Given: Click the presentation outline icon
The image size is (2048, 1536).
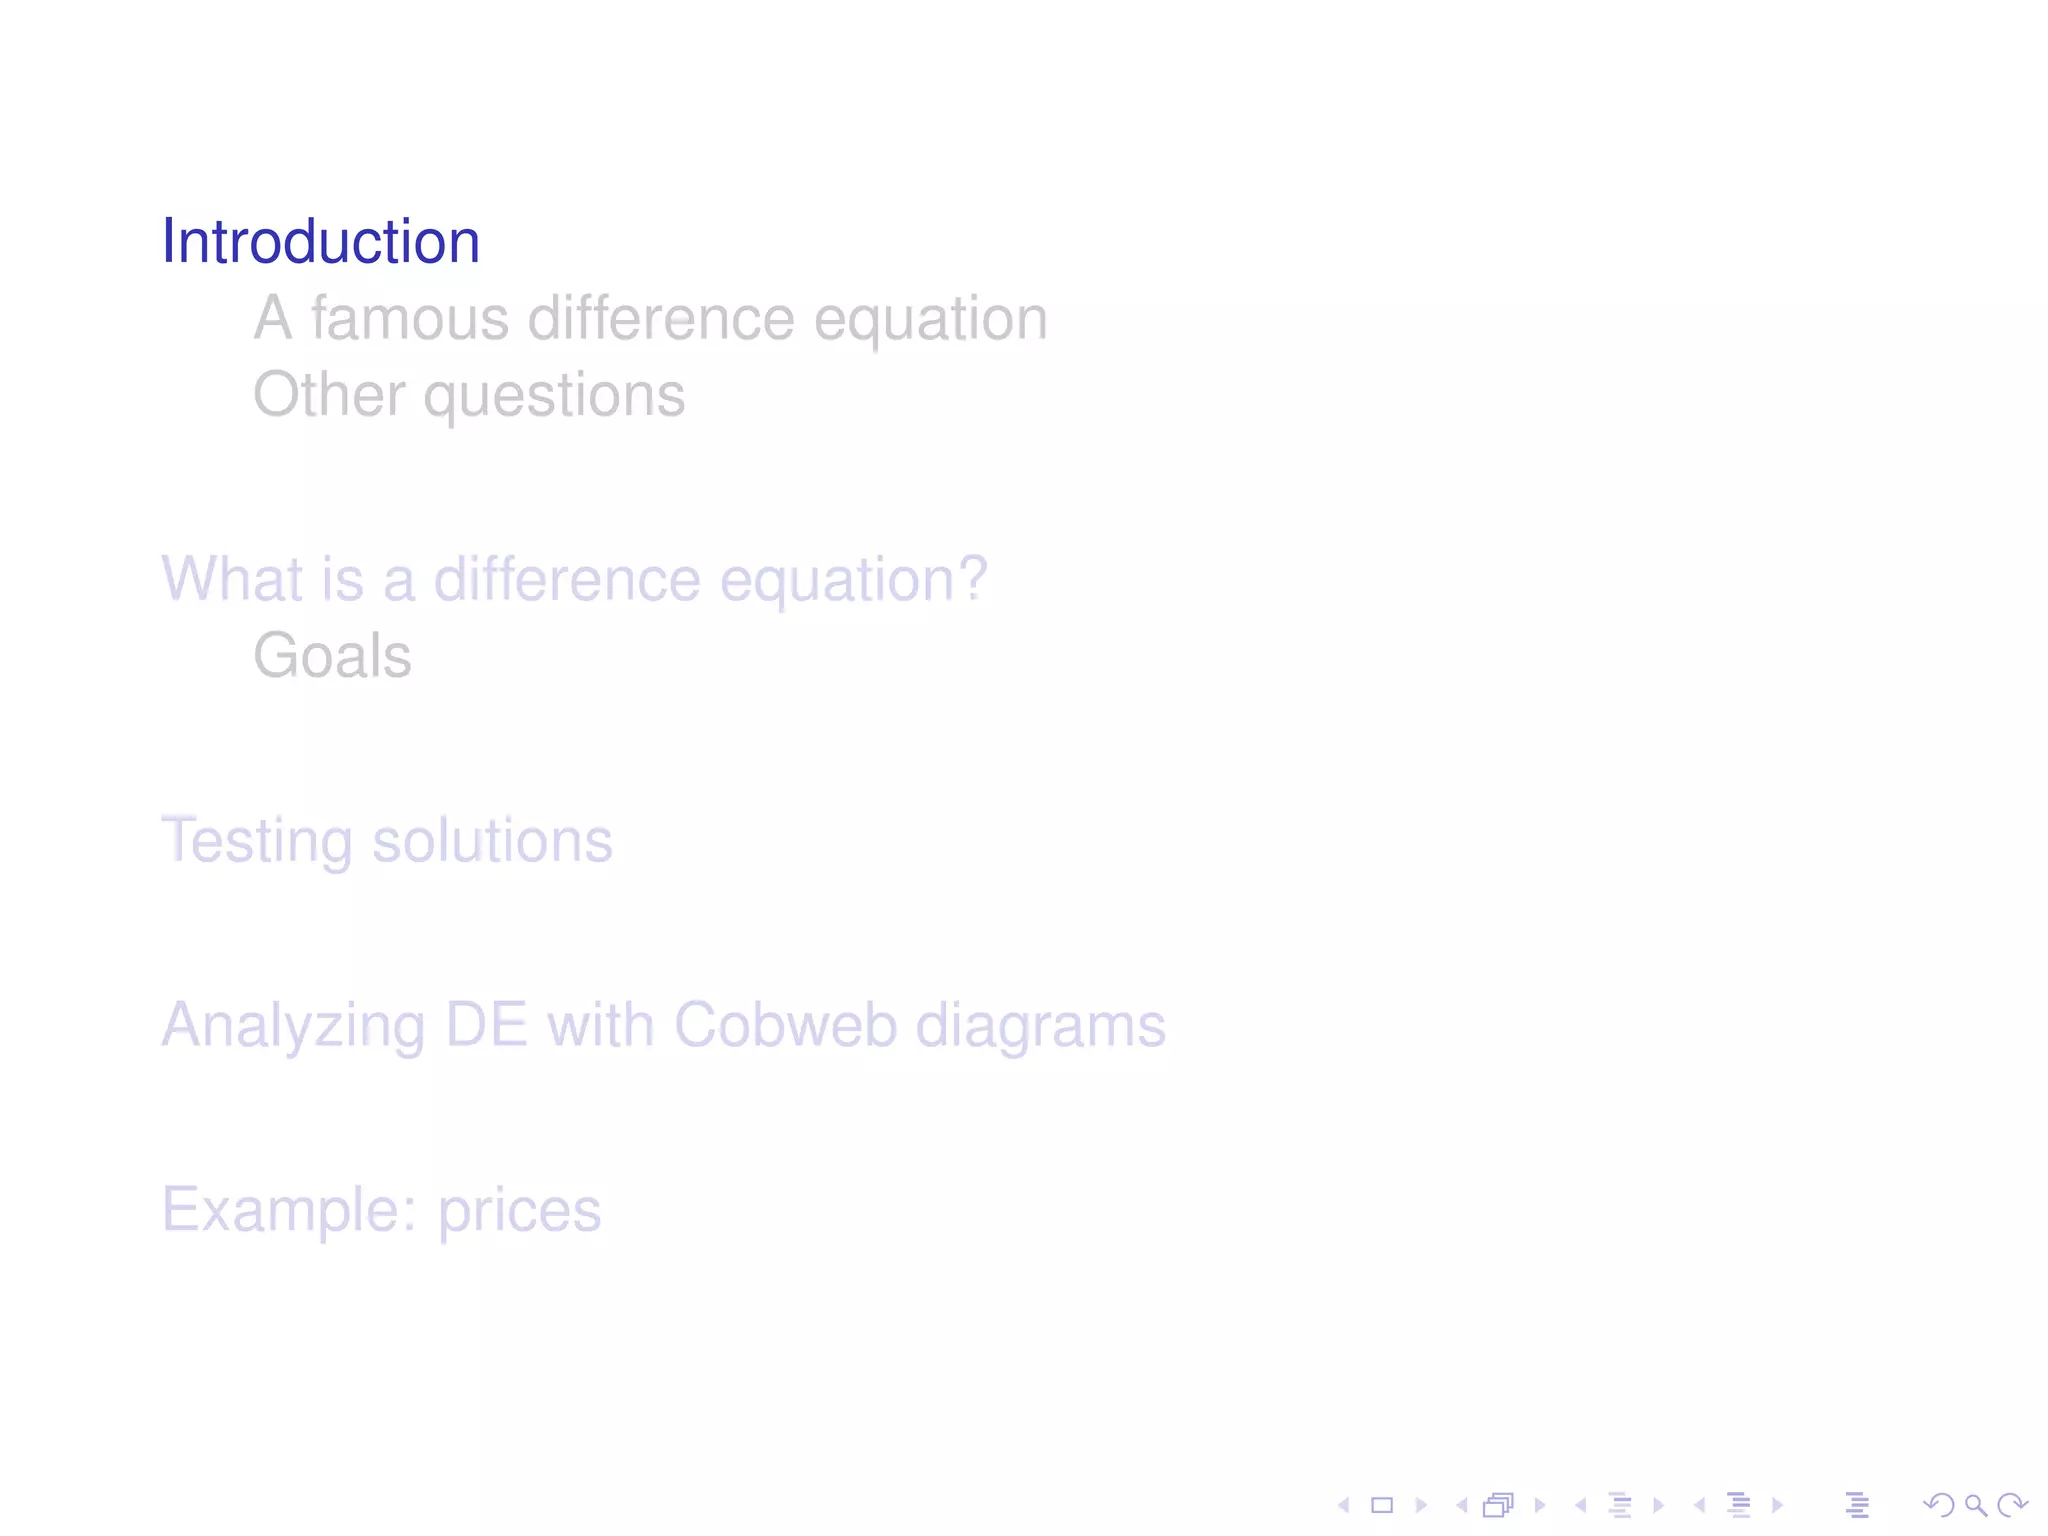Looking at the screenshot, I should coord(1857,1504).
